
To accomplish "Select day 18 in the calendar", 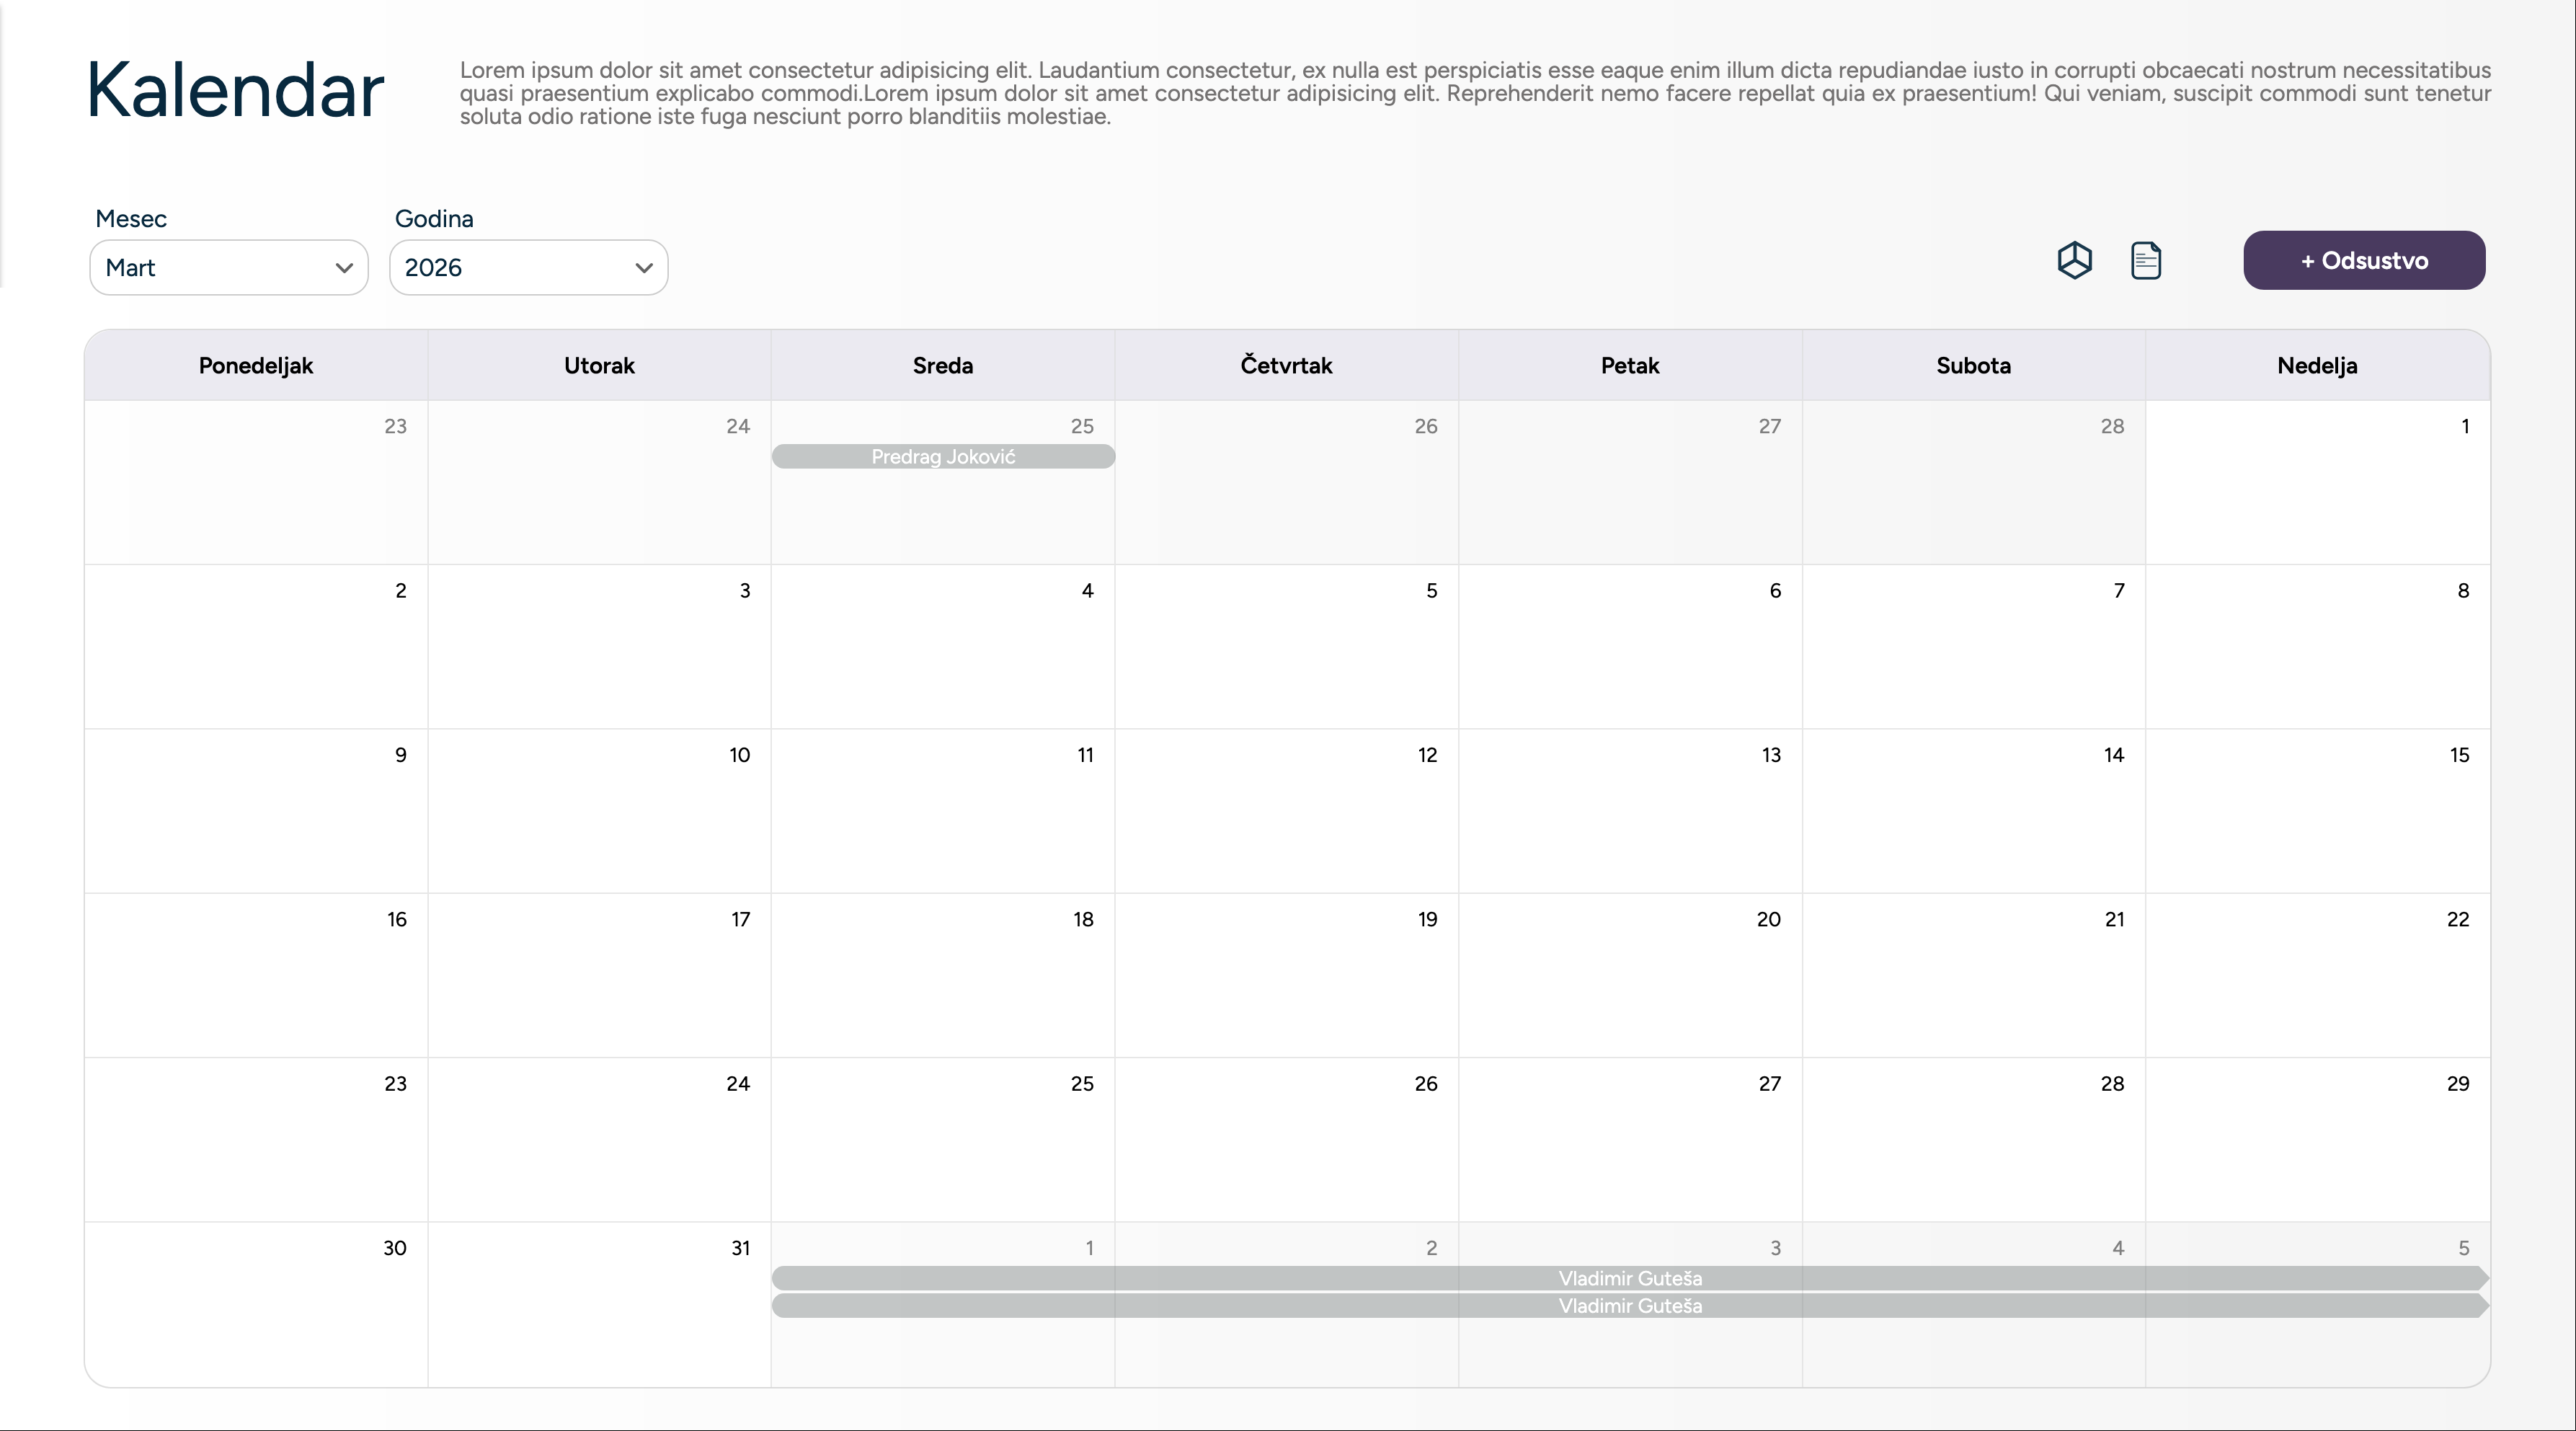I will click(x=943, y=975).
